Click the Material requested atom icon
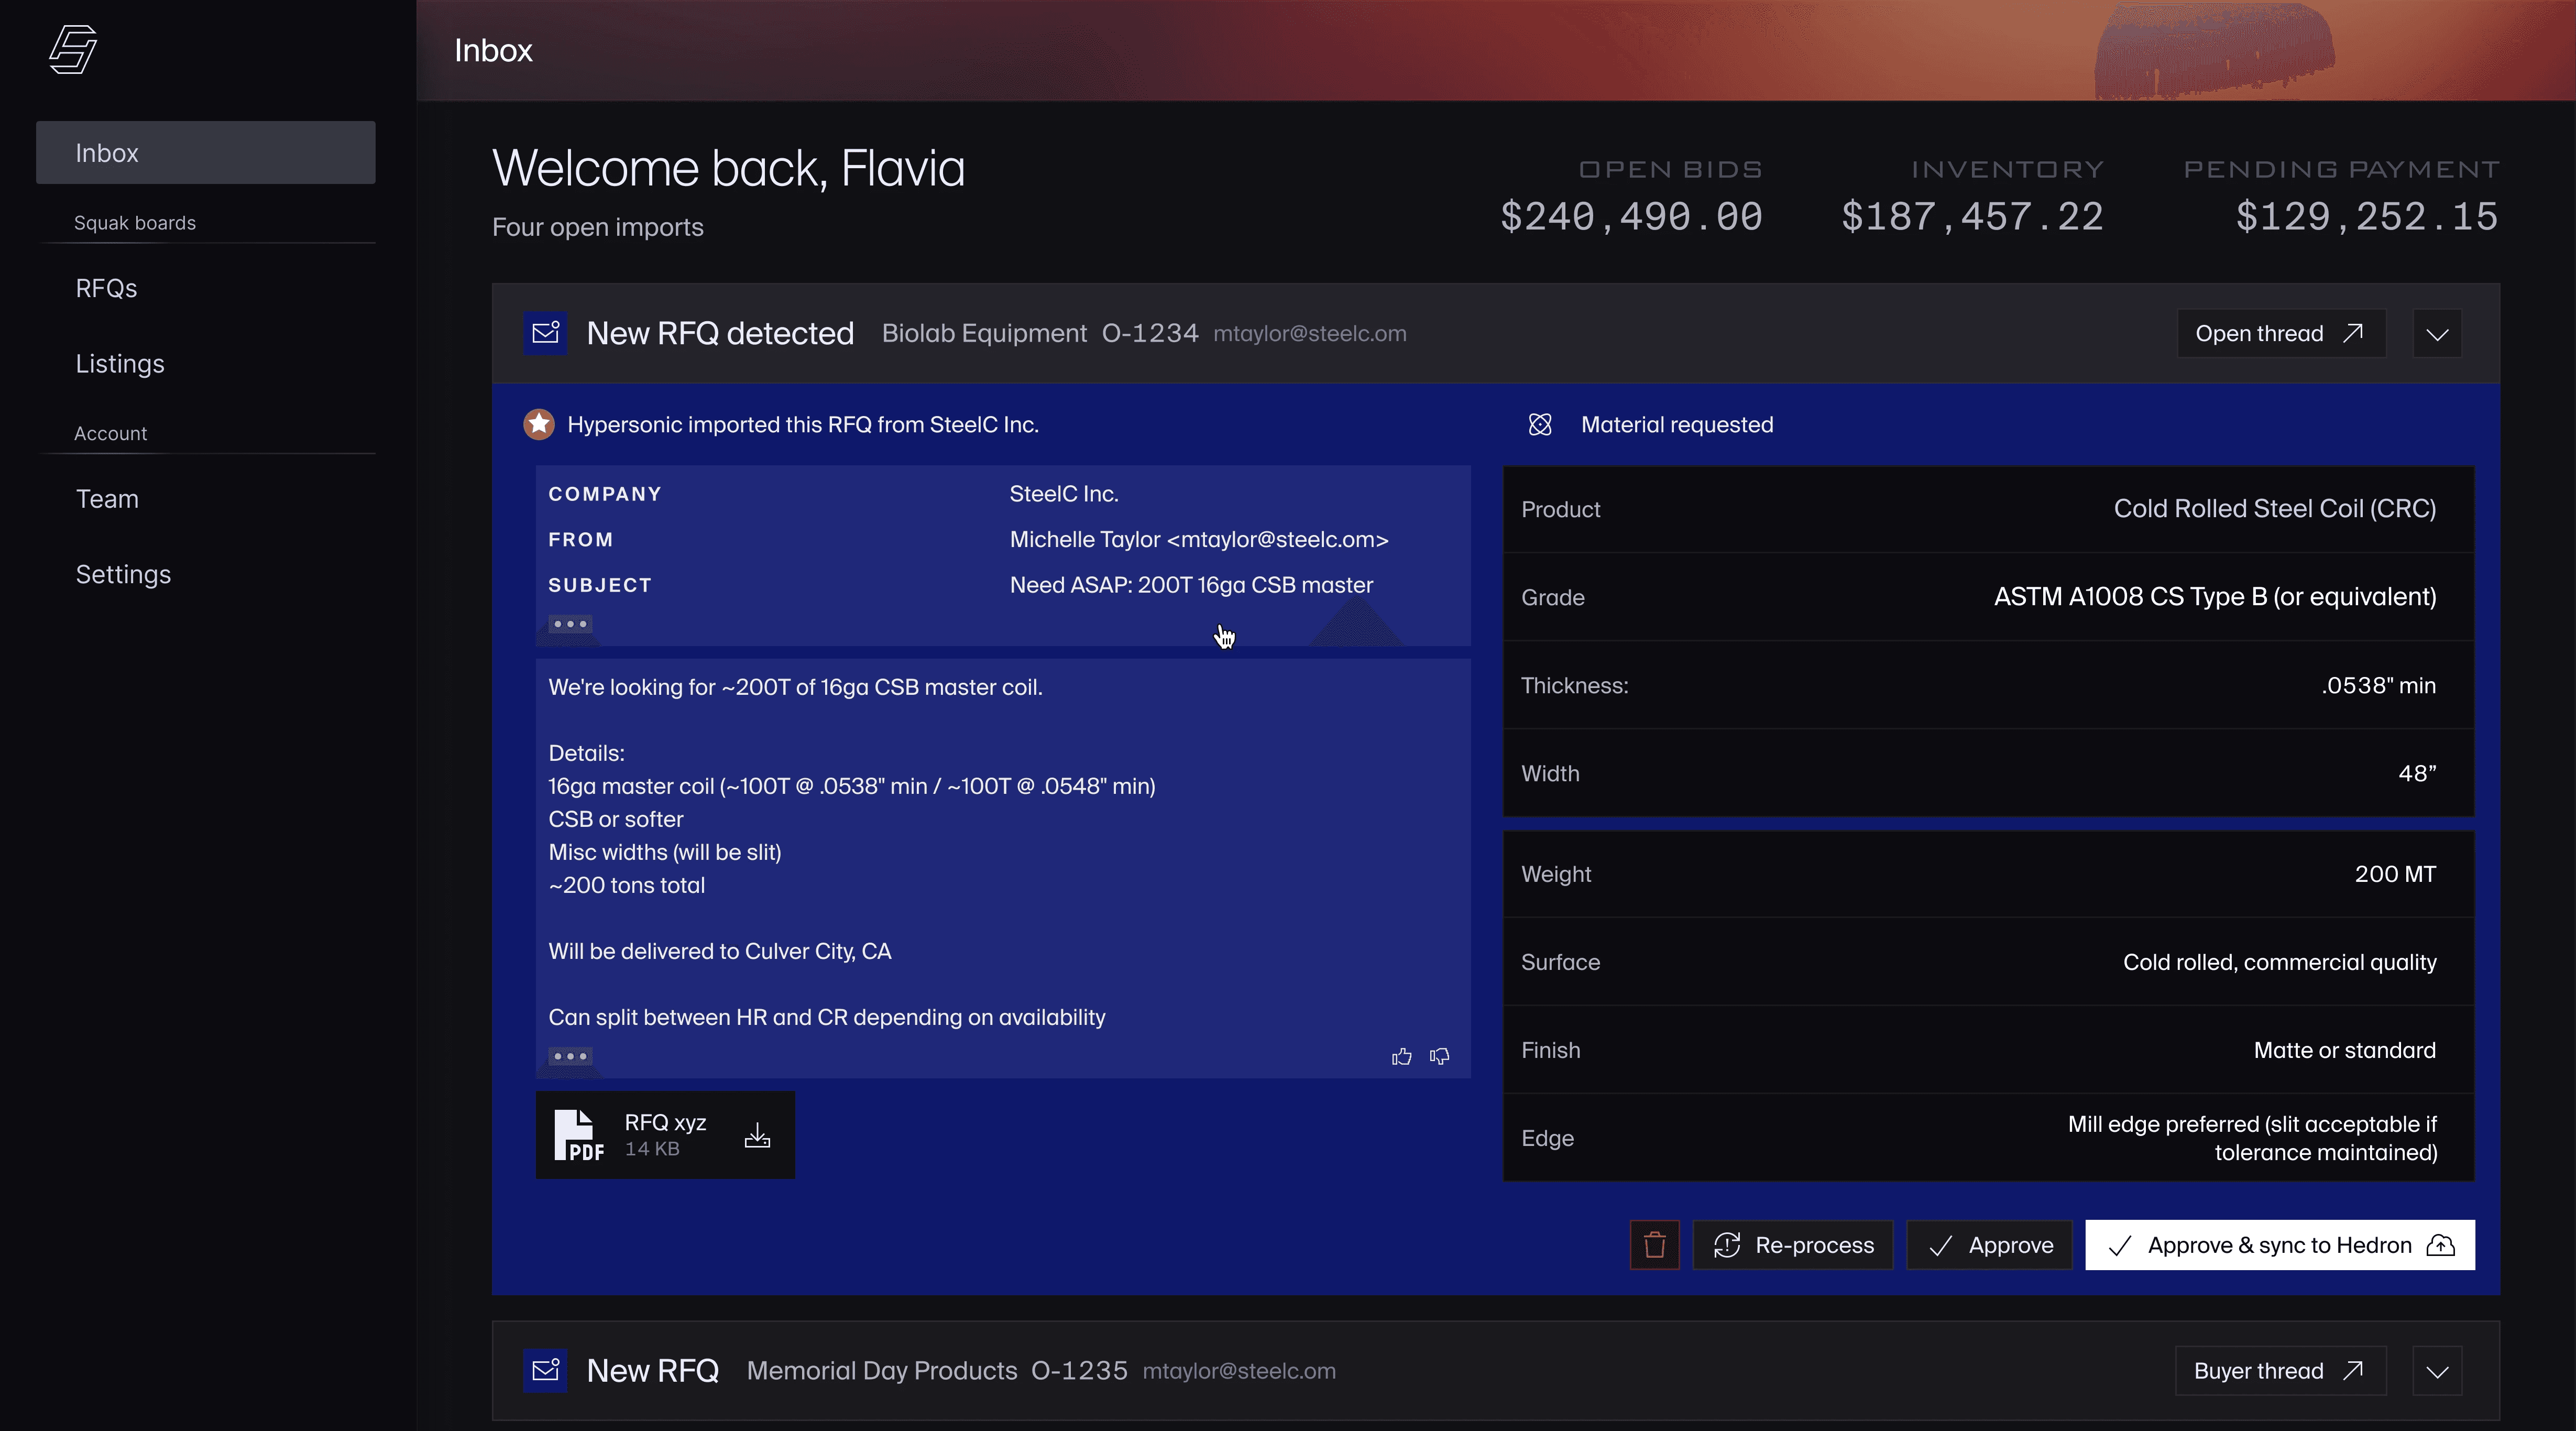 [x=1540, y=424]
